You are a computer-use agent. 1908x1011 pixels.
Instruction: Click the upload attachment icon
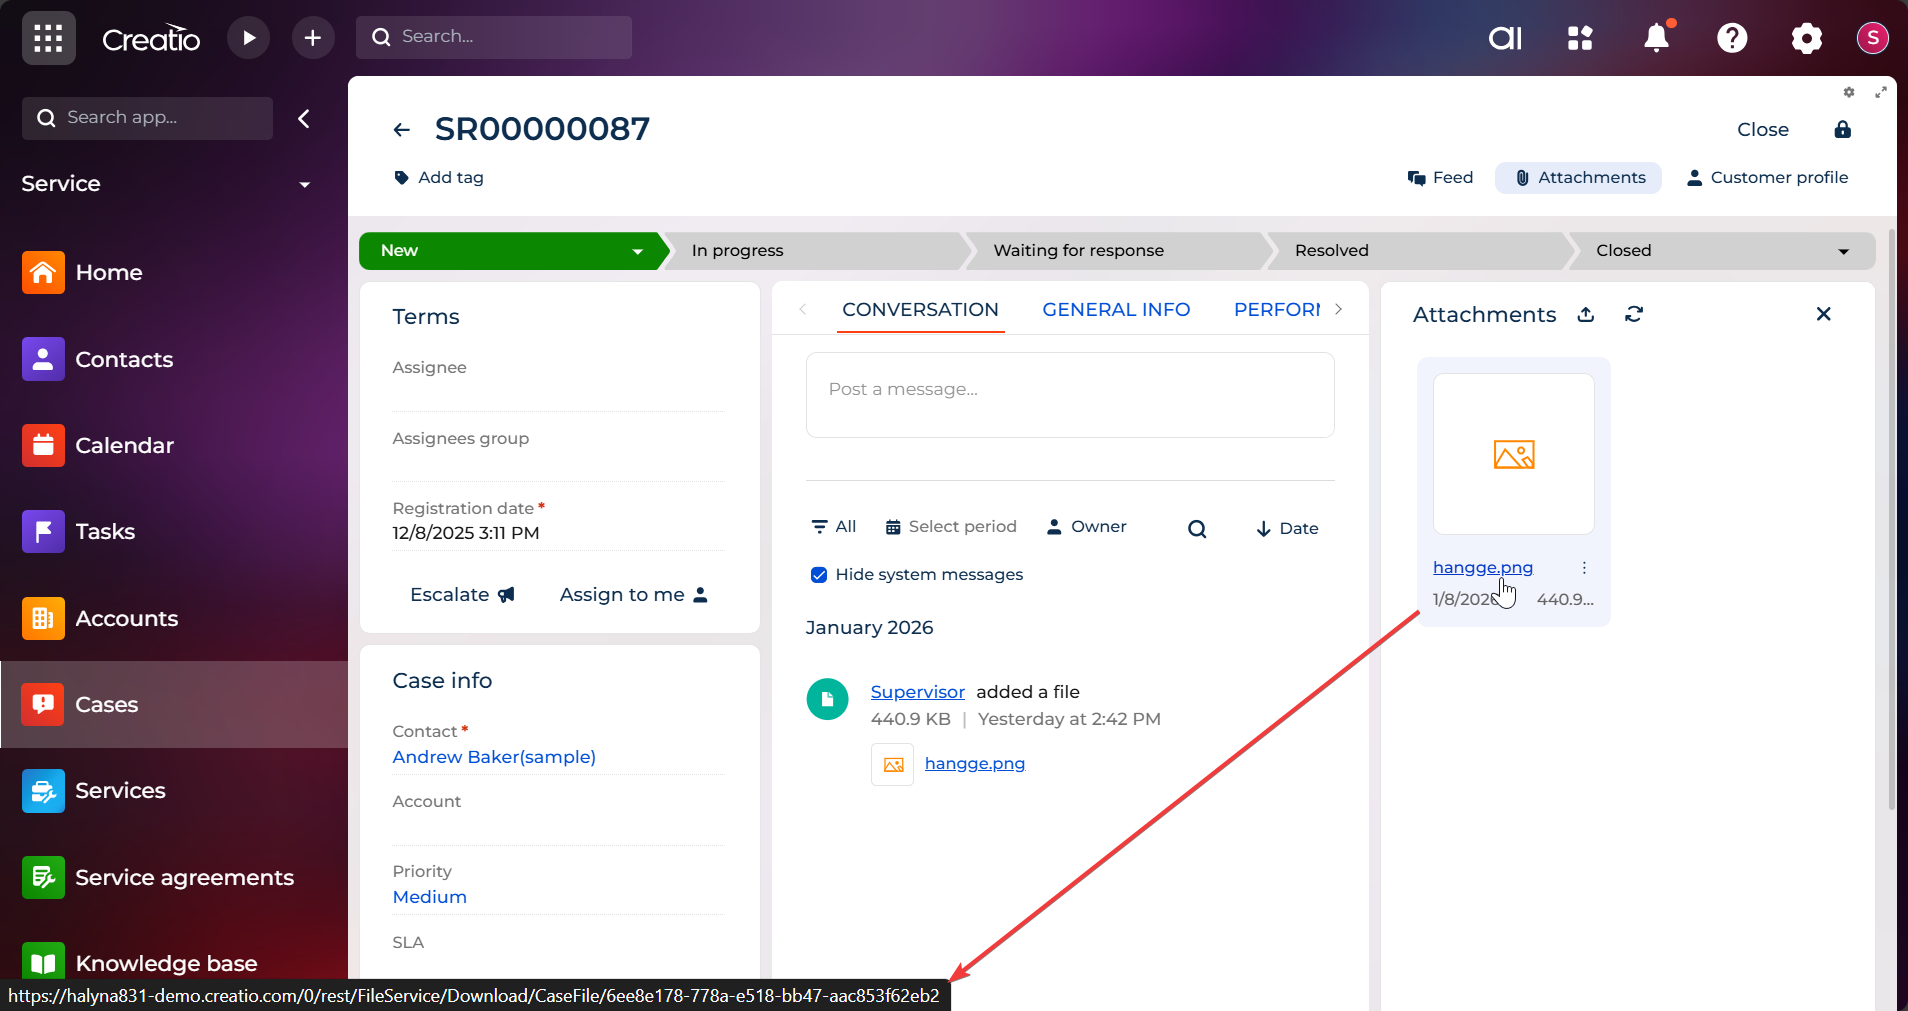pos(1586,314)
